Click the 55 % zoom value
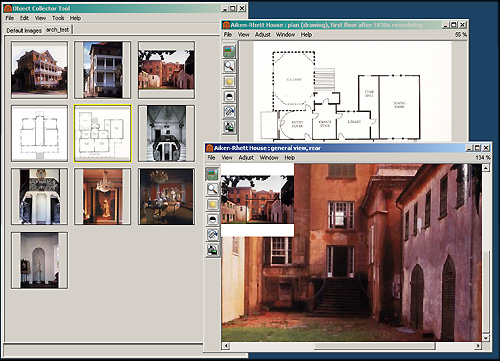 pyautogui.click(x=461, y=35)
